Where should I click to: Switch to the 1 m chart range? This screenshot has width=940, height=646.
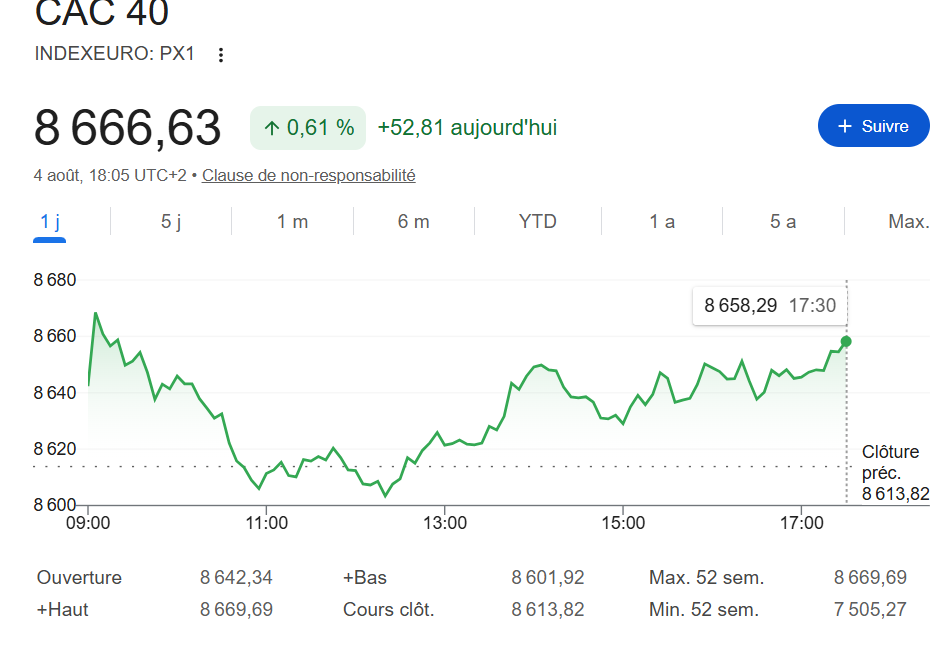pos(292,222)
